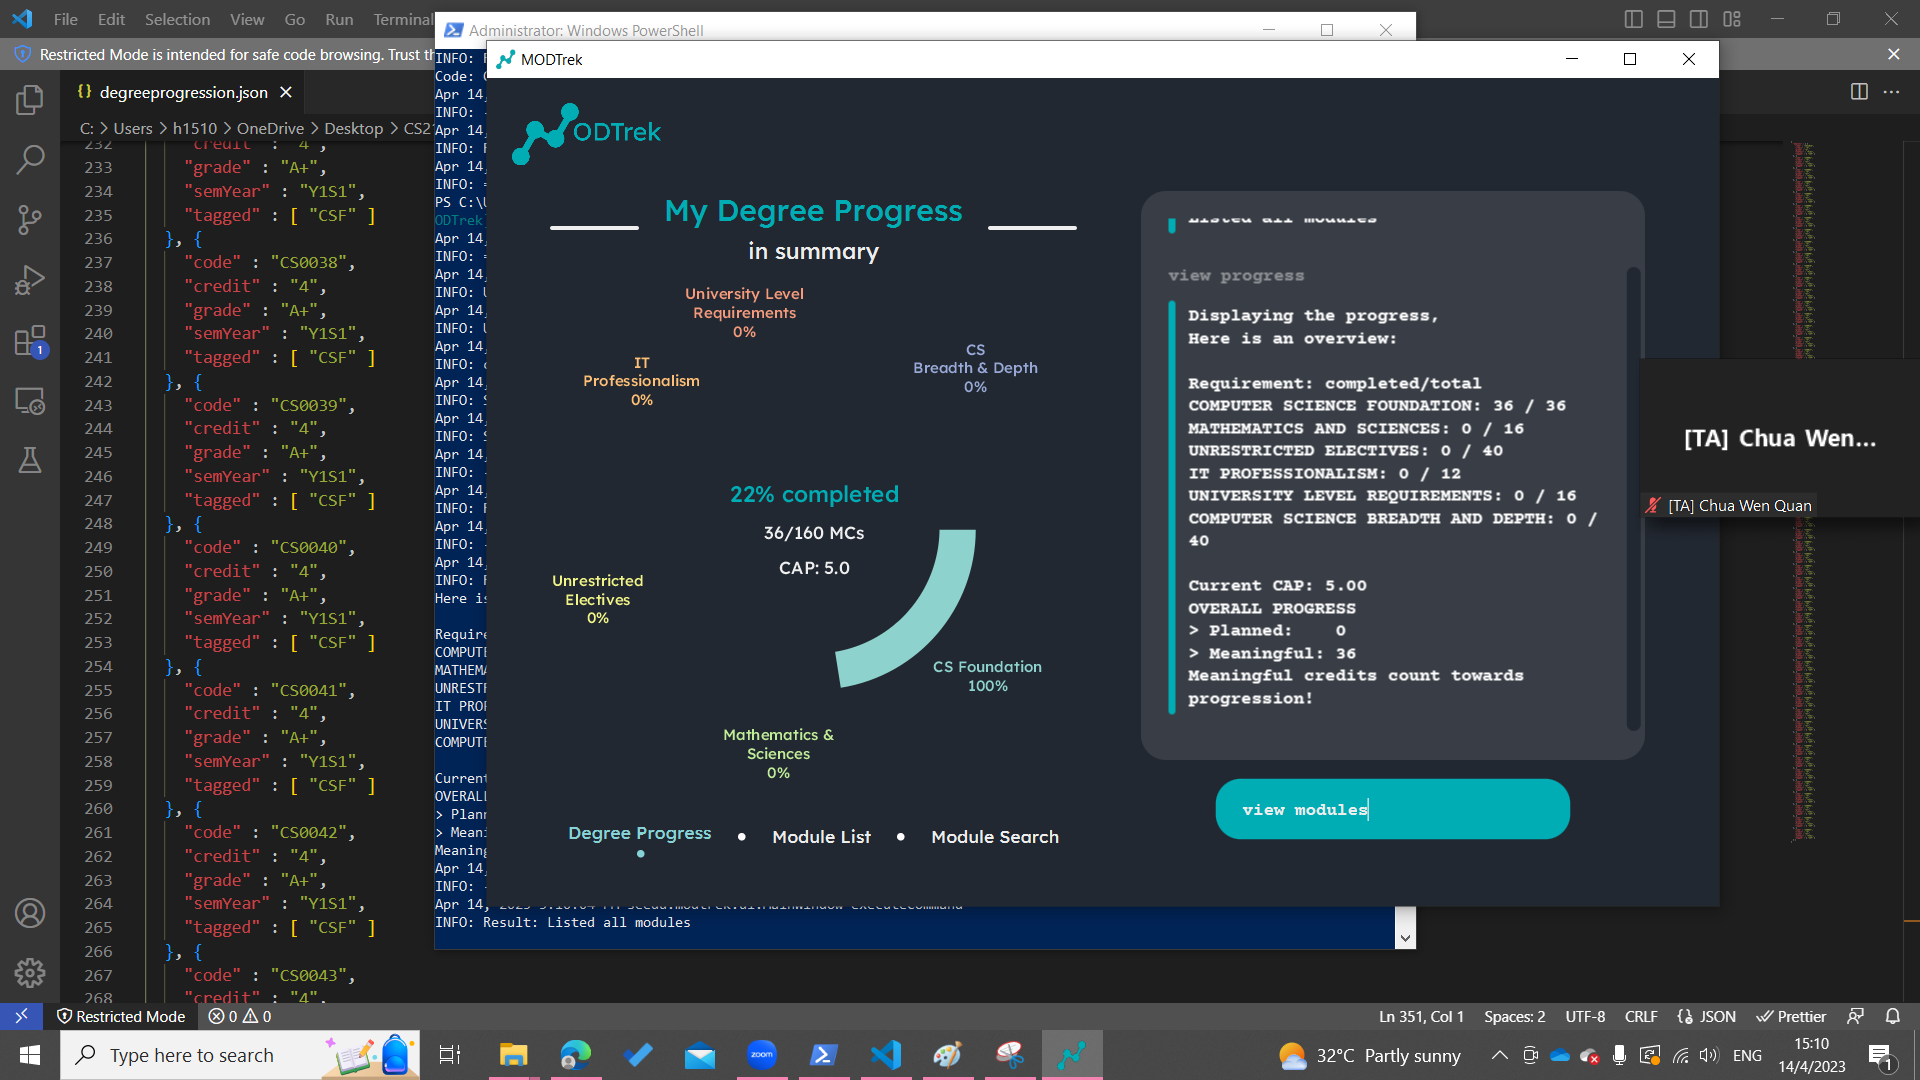Switch to Module Search tab
Viewport: 1920px width, 1080px height.
(994, 837)
